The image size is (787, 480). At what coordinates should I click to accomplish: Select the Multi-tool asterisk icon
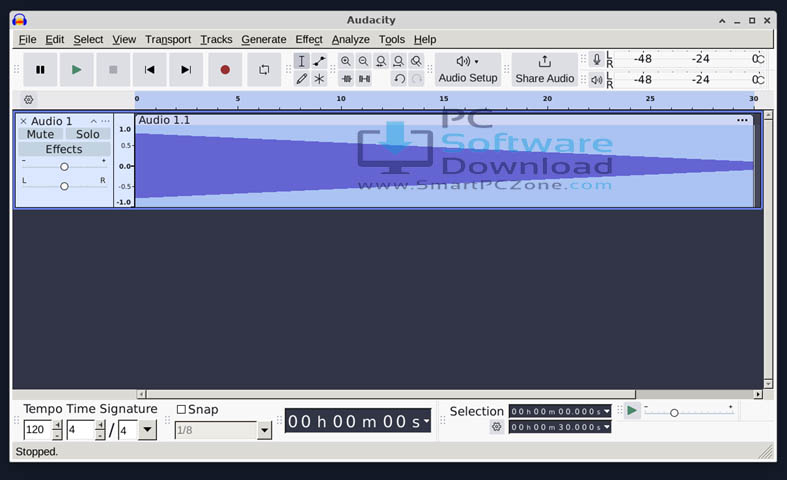tap(319, 79)
